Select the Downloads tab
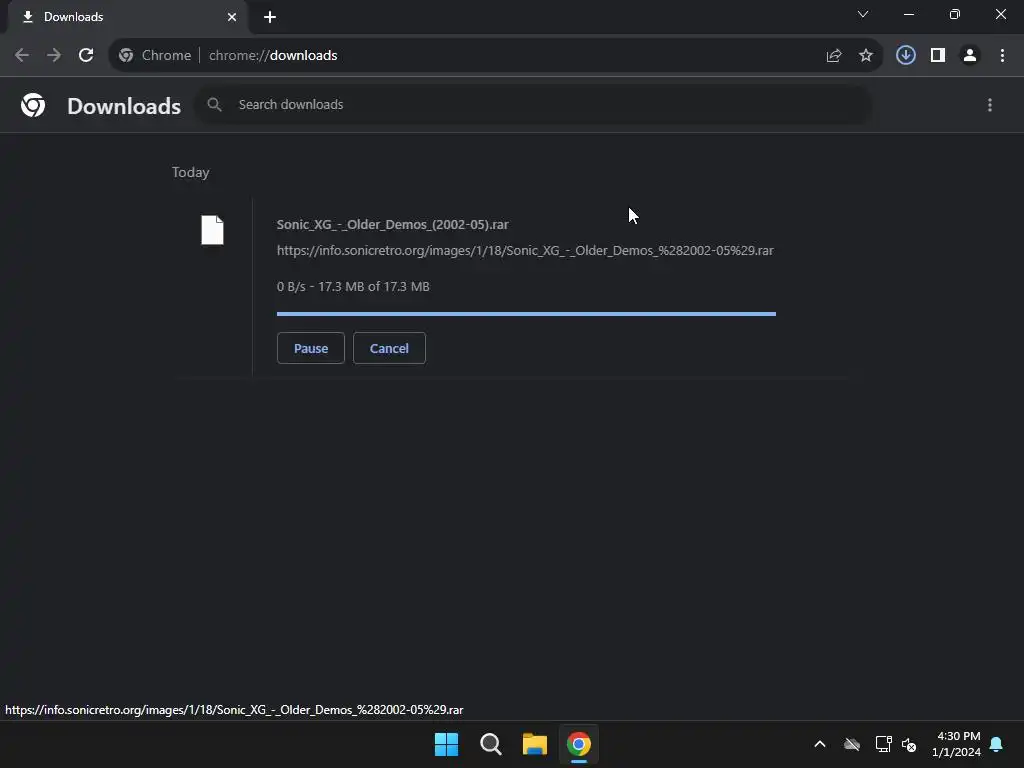1024x768 pixels. point(127,17)
